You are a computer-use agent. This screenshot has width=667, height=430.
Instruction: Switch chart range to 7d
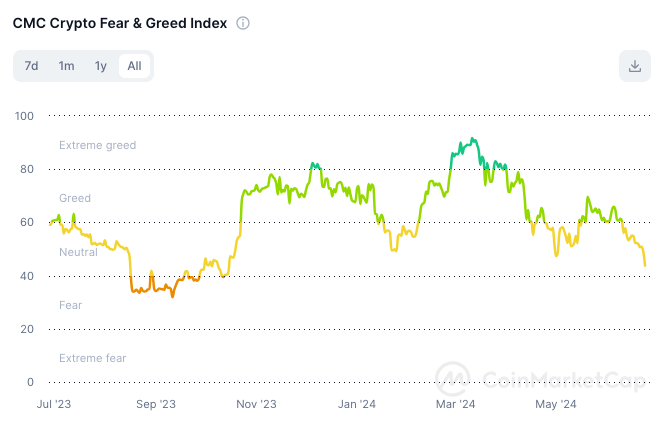pyautogui.click(x=31, y=66)
